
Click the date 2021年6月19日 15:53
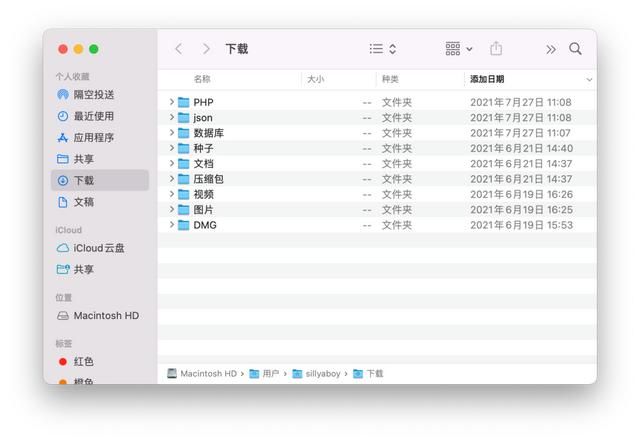(521, 225)
